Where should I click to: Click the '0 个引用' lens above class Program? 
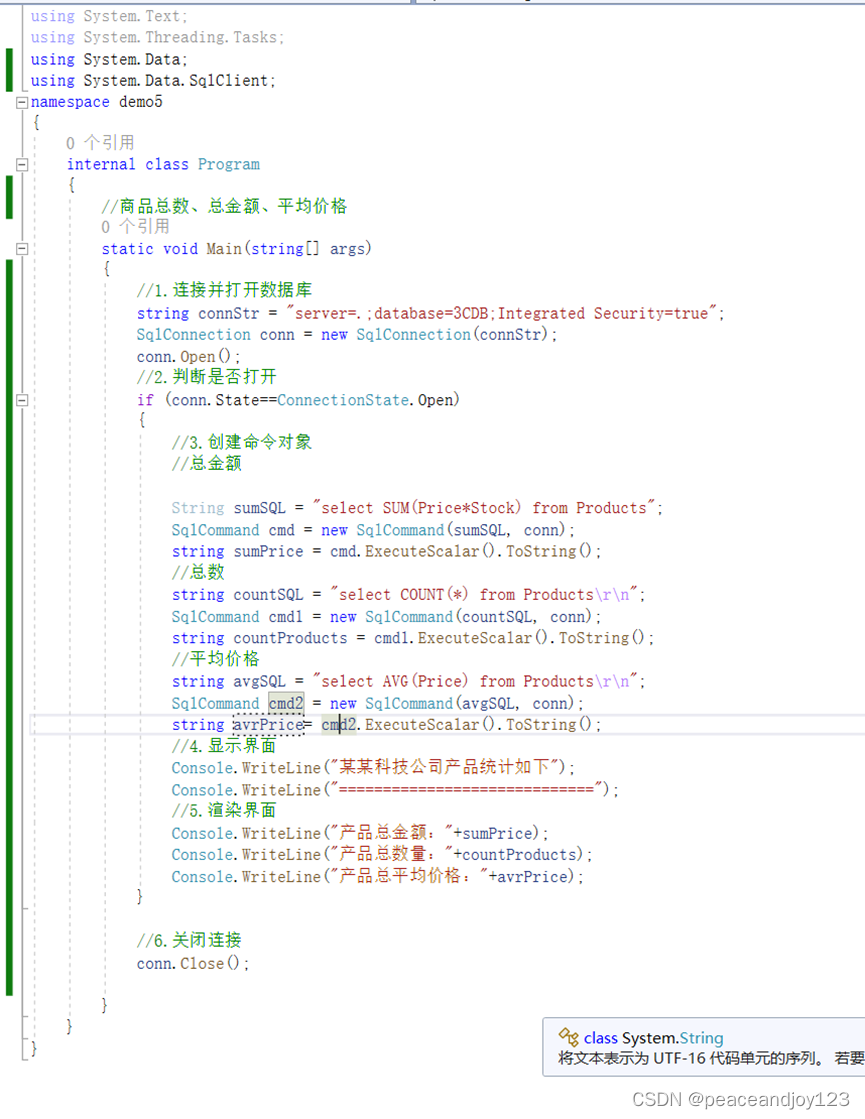(100, 143)
